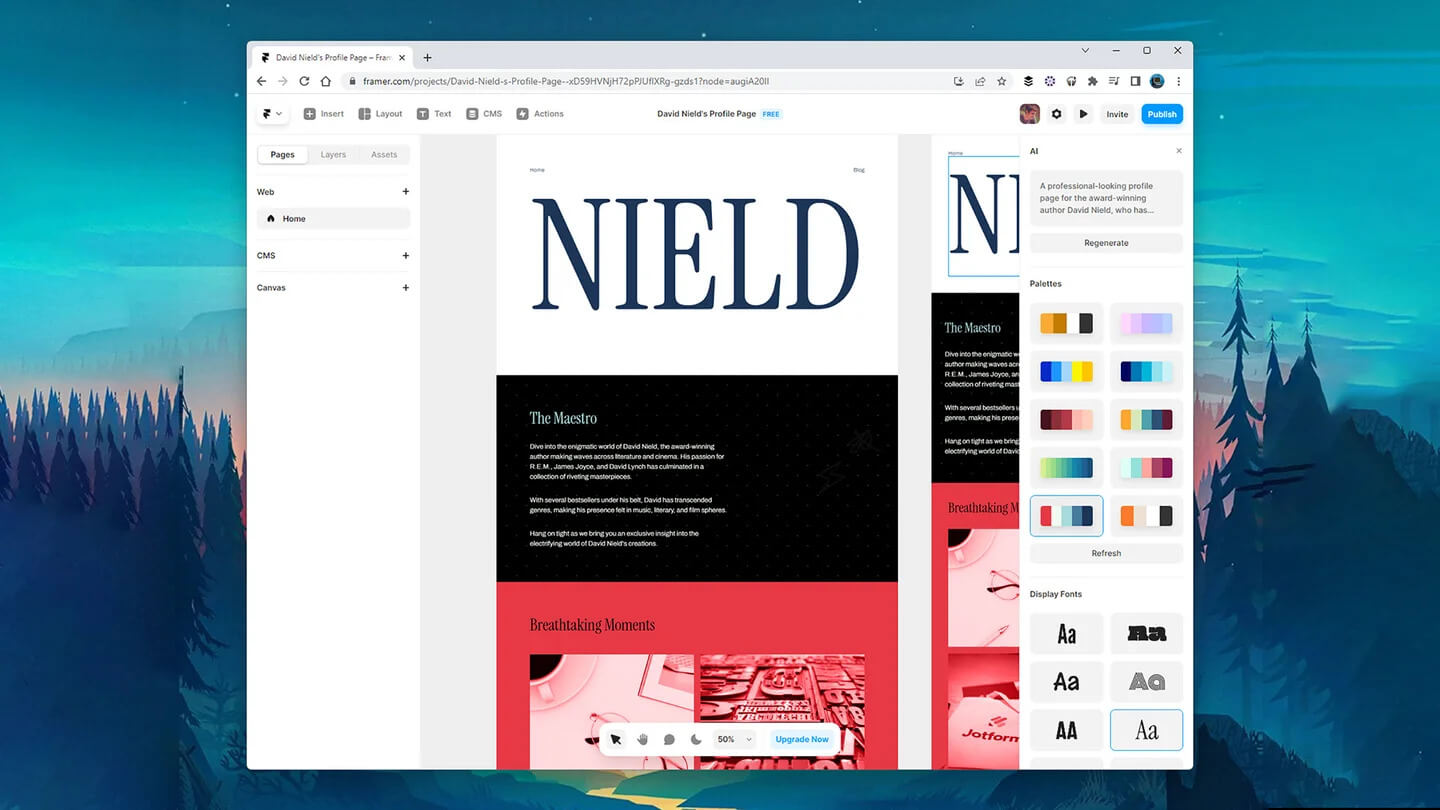The image size is (1440, 810).
Task: Click the Publish button
Action: (x=1161, y=113)
